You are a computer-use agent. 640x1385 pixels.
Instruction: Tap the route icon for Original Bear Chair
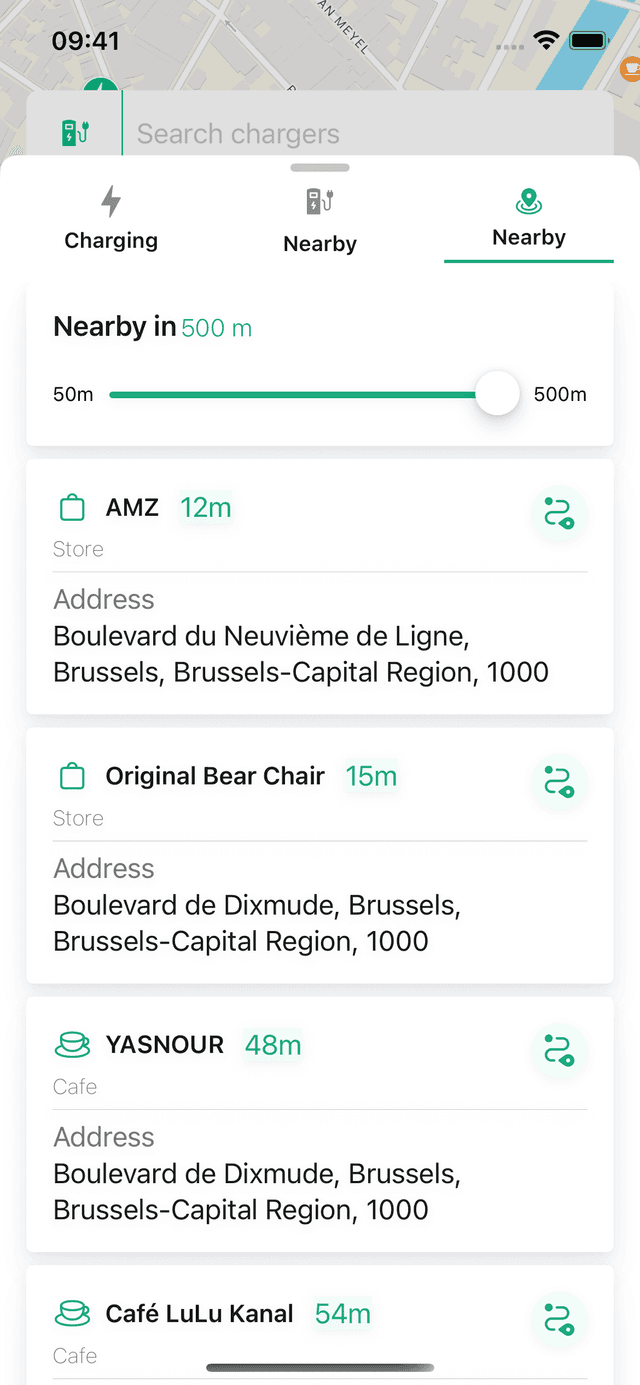[558, 782]
